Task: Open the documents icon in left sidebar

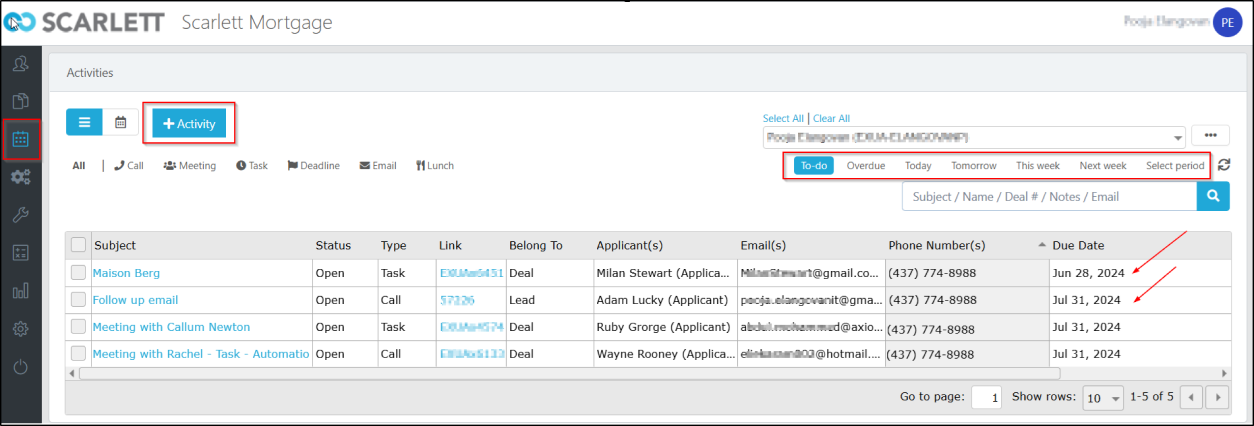Action: tap(20, 101)
